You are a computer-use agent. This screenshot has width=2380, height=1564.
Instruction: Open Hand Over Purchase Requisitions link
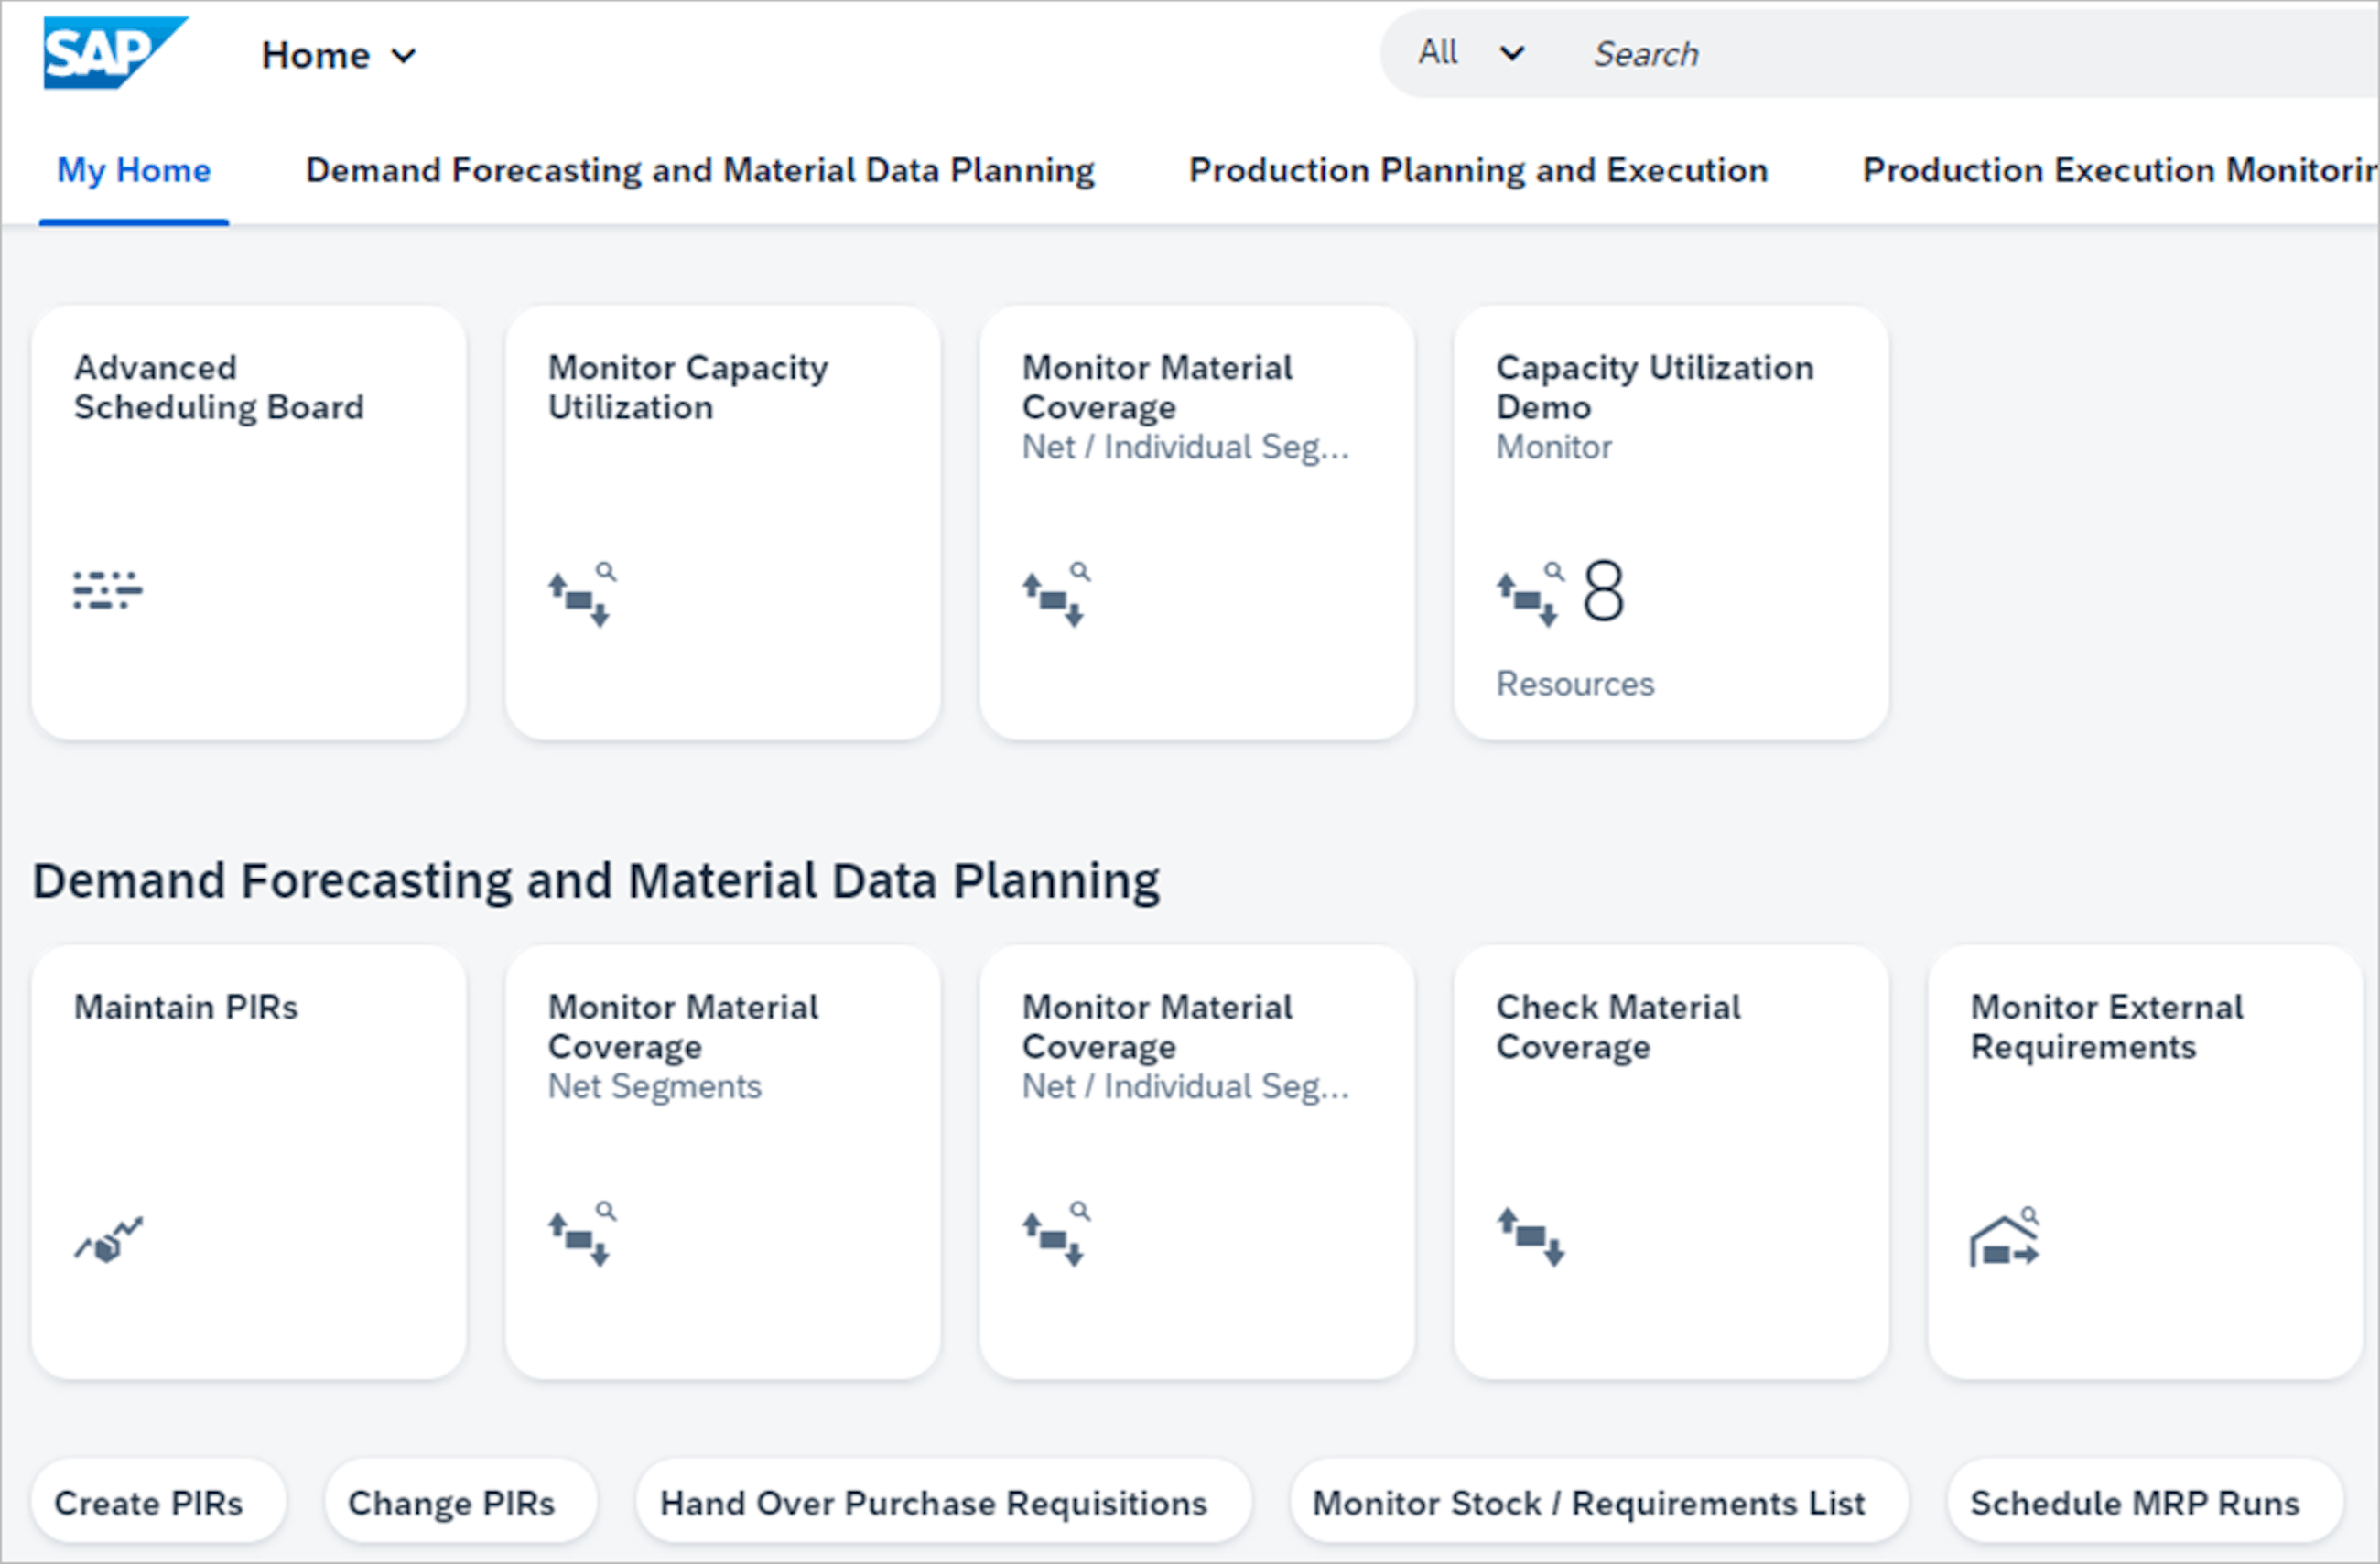point(933,1503)
